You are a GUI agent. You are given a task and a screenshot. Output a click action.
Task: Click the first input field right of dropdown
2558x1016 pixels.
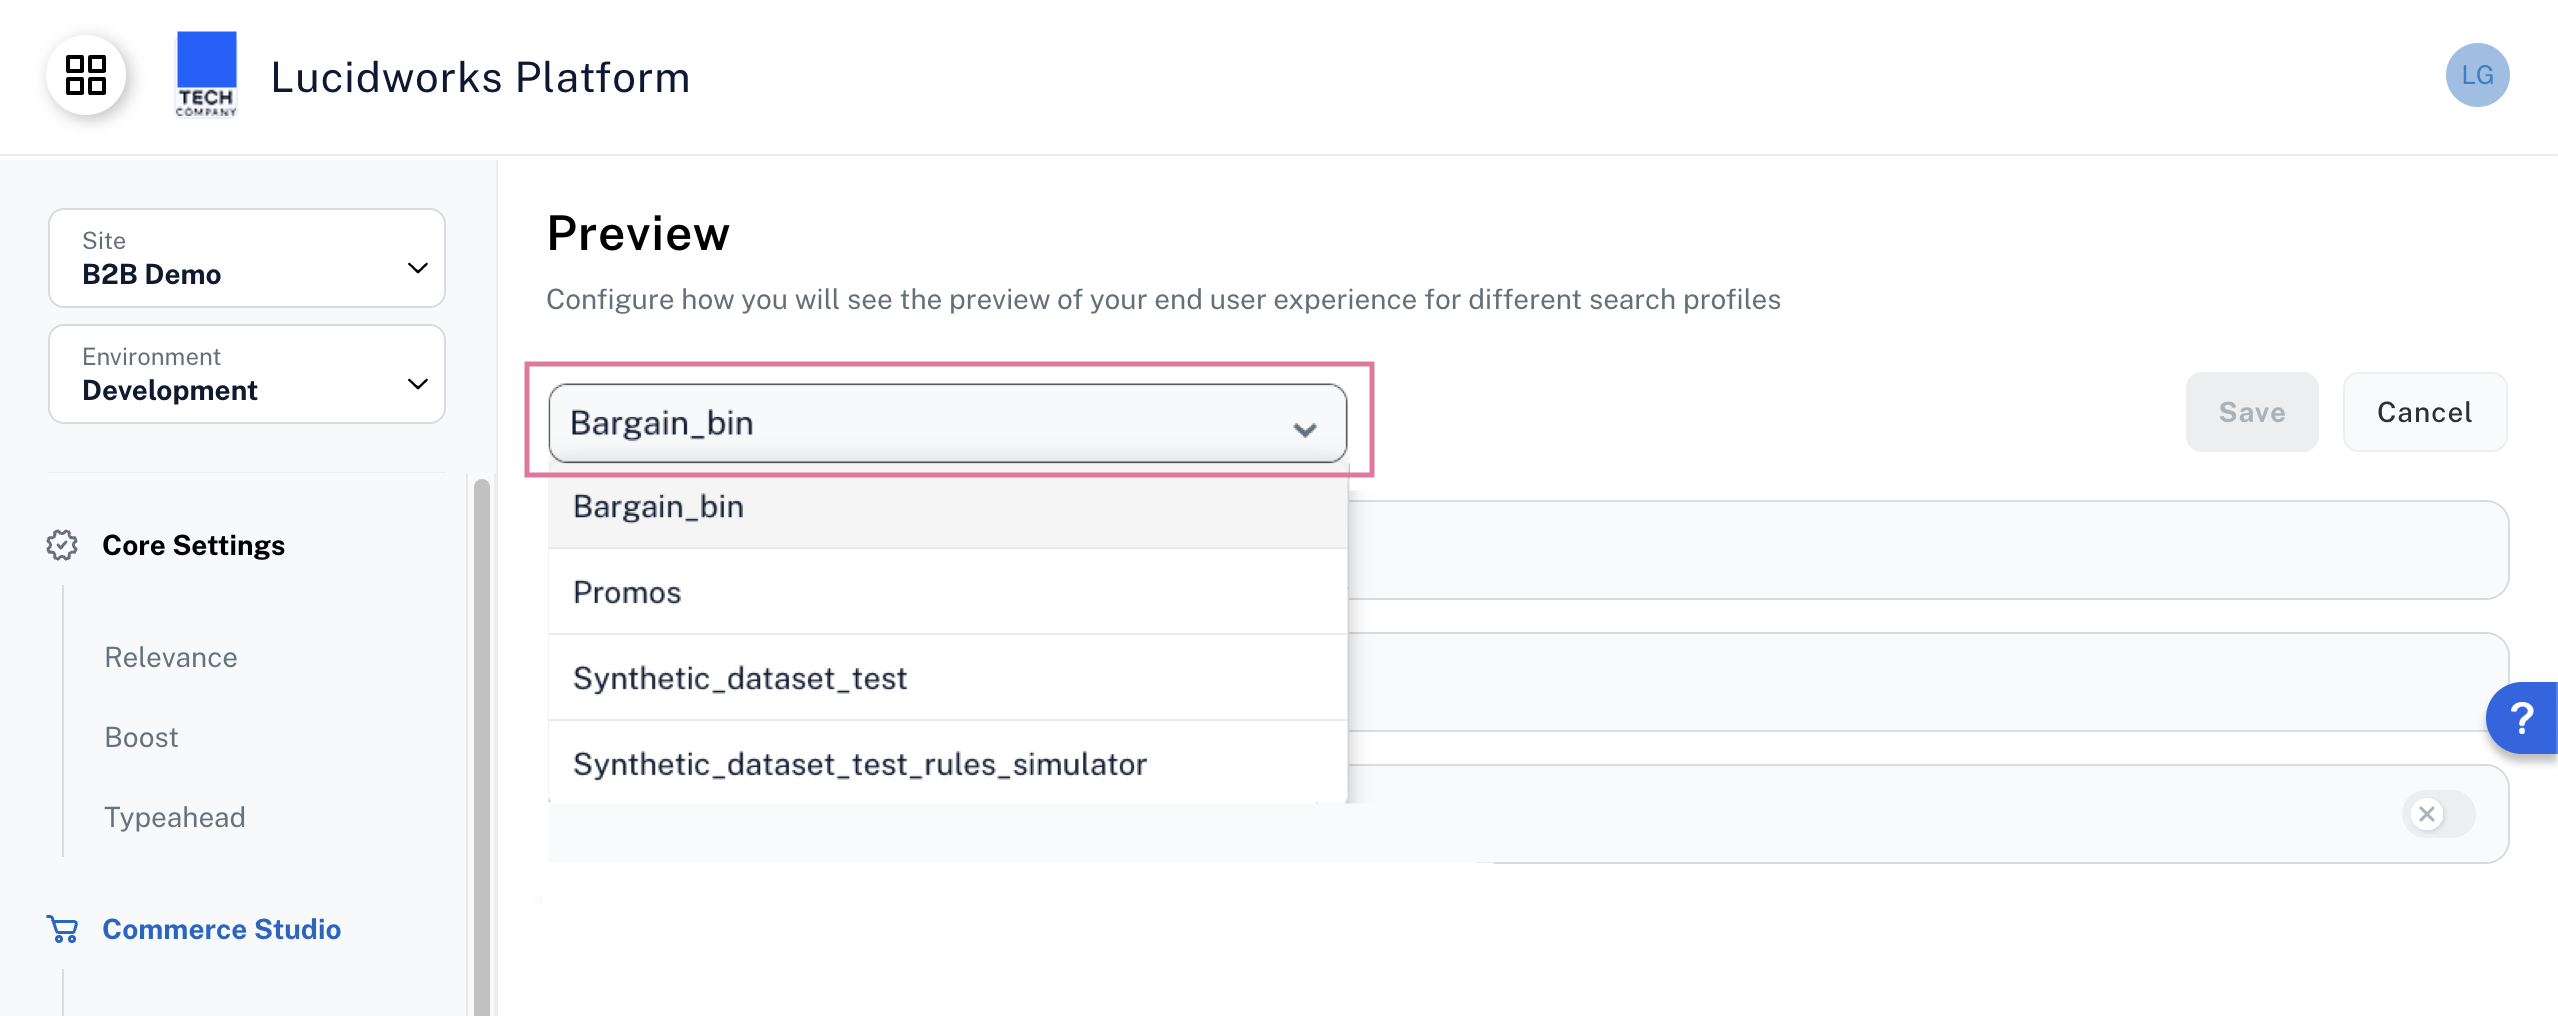(1927, 550)
